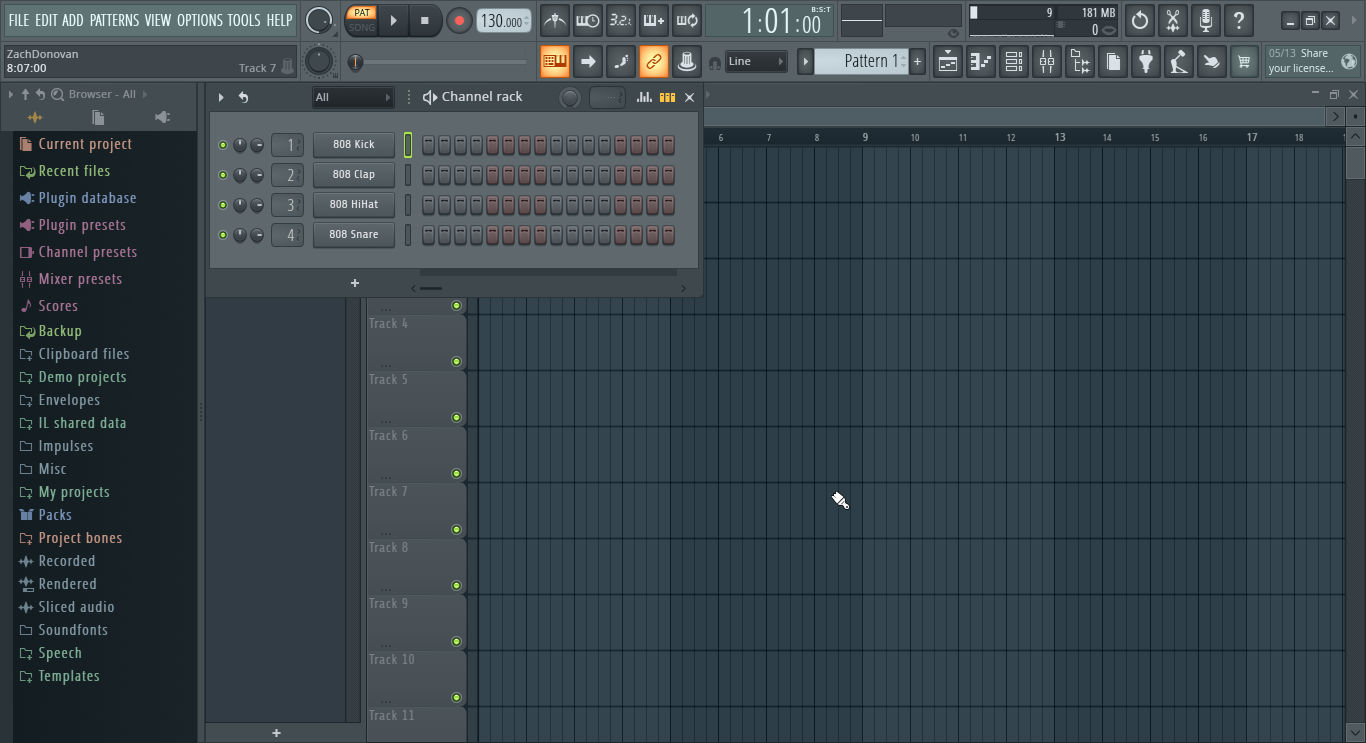Click the song position slider
Viewport: 1366px width, 743px height.
[439, 62]
